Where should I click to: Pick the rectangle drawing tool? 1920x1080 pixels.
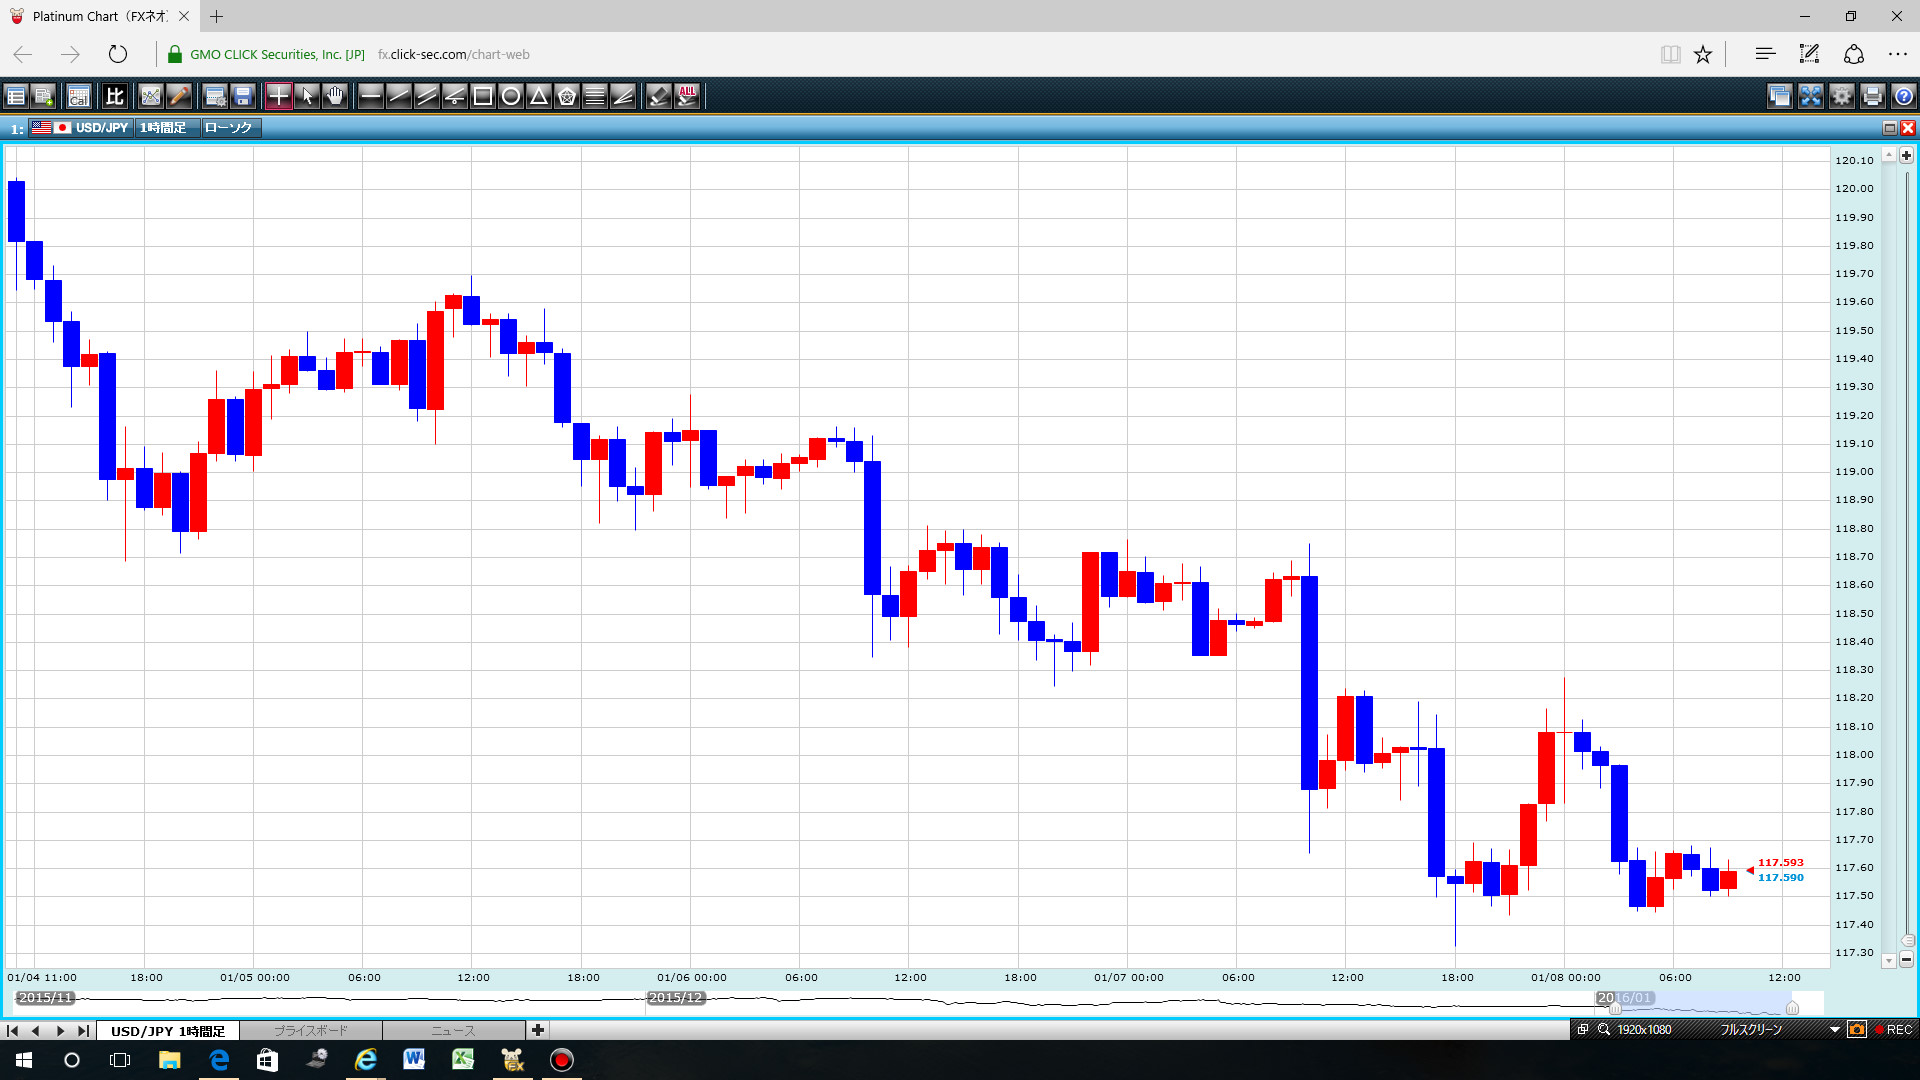pos(483,96)
